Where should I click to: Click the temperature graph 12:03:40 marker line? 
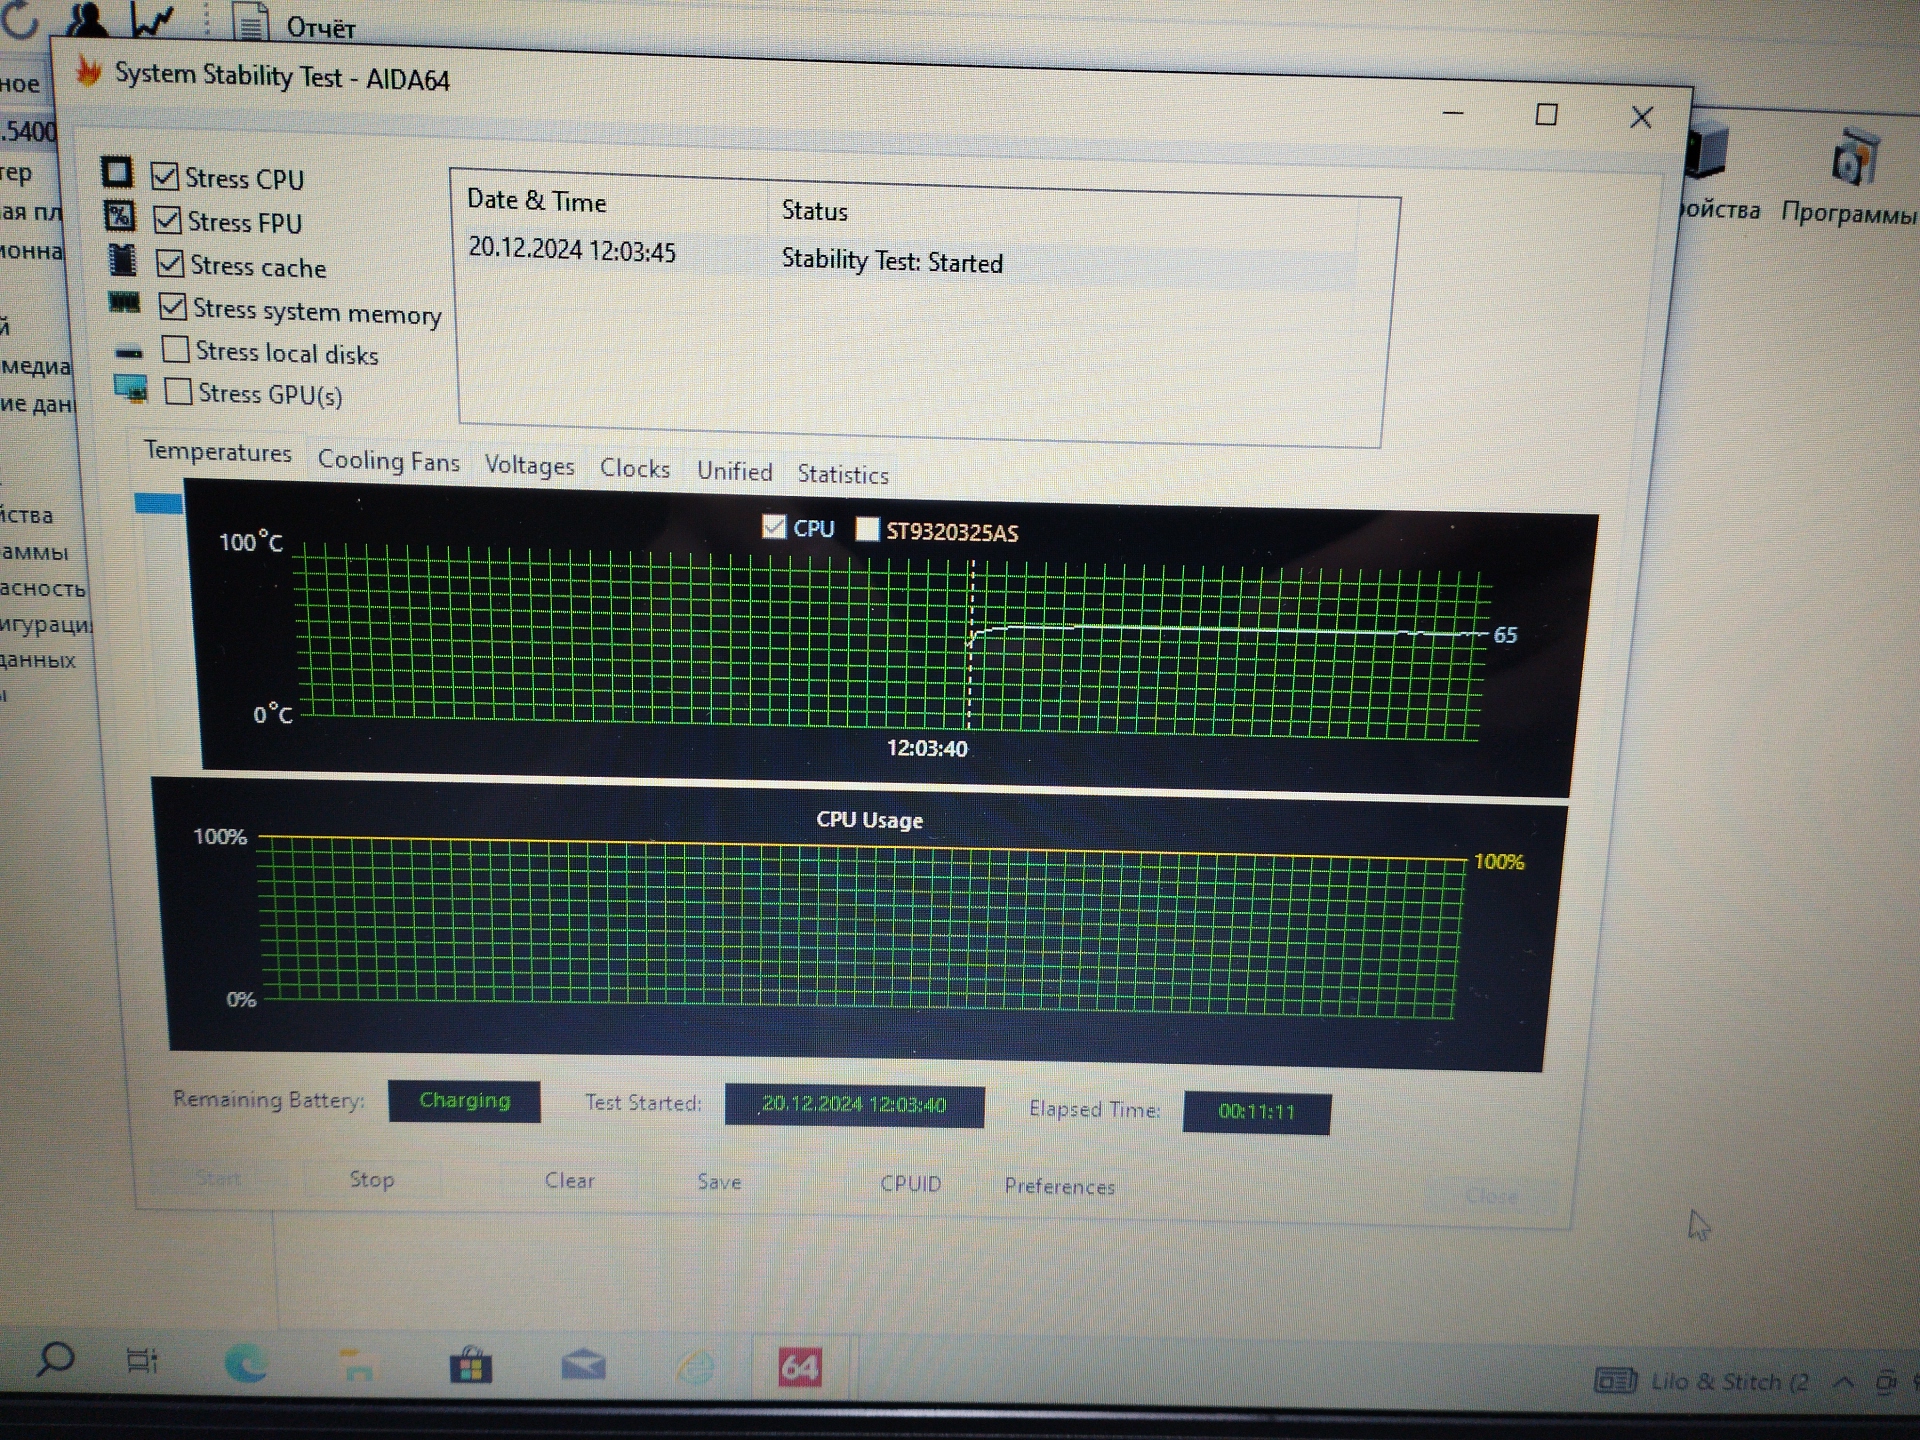click(x=970, y=645)
